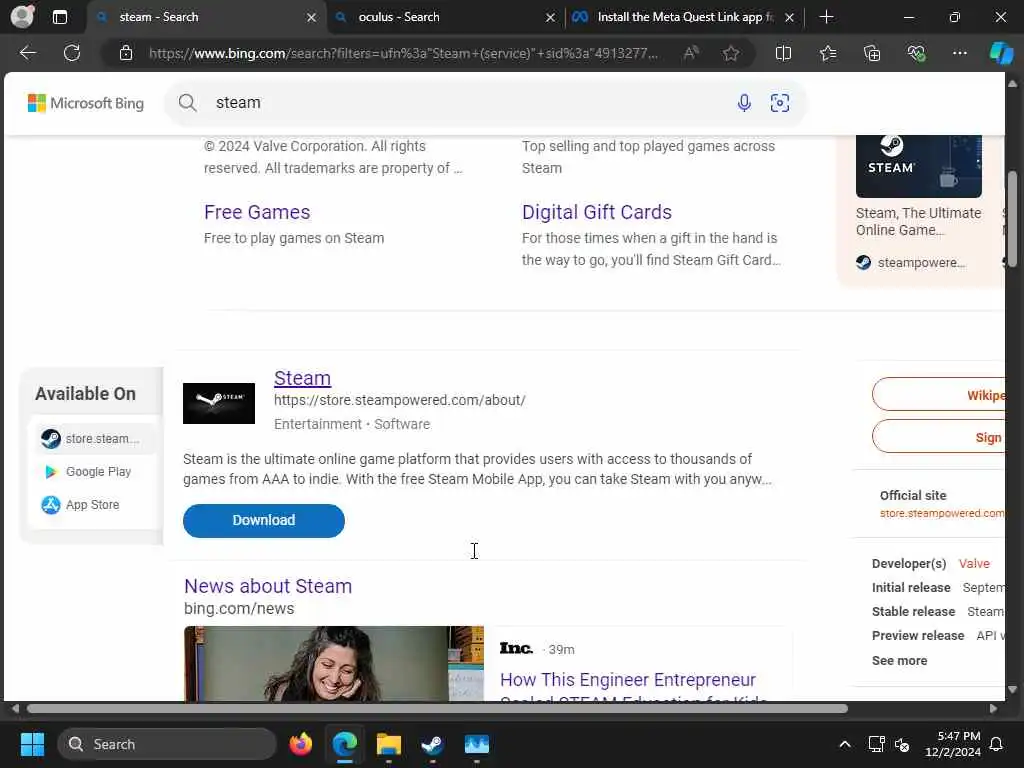Open Copilot sidebar icon
Viewport: 1024px width, 768px height.
tap(1001, 53)
